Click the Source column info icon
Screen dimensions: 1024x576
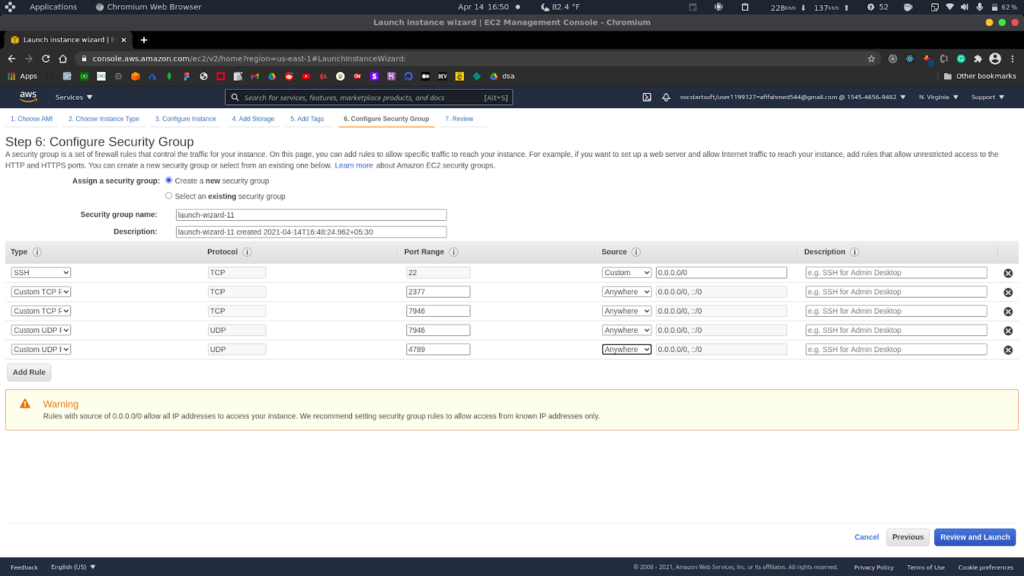[x=636, y=252]
